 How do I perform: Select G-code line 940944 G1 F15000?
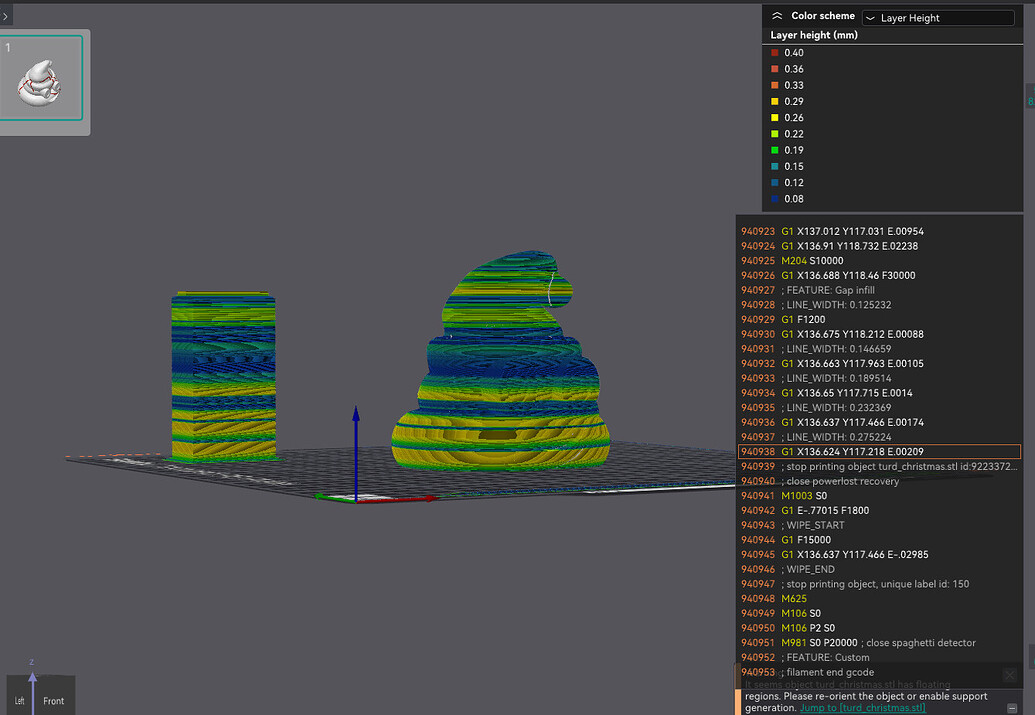(879, 540)
